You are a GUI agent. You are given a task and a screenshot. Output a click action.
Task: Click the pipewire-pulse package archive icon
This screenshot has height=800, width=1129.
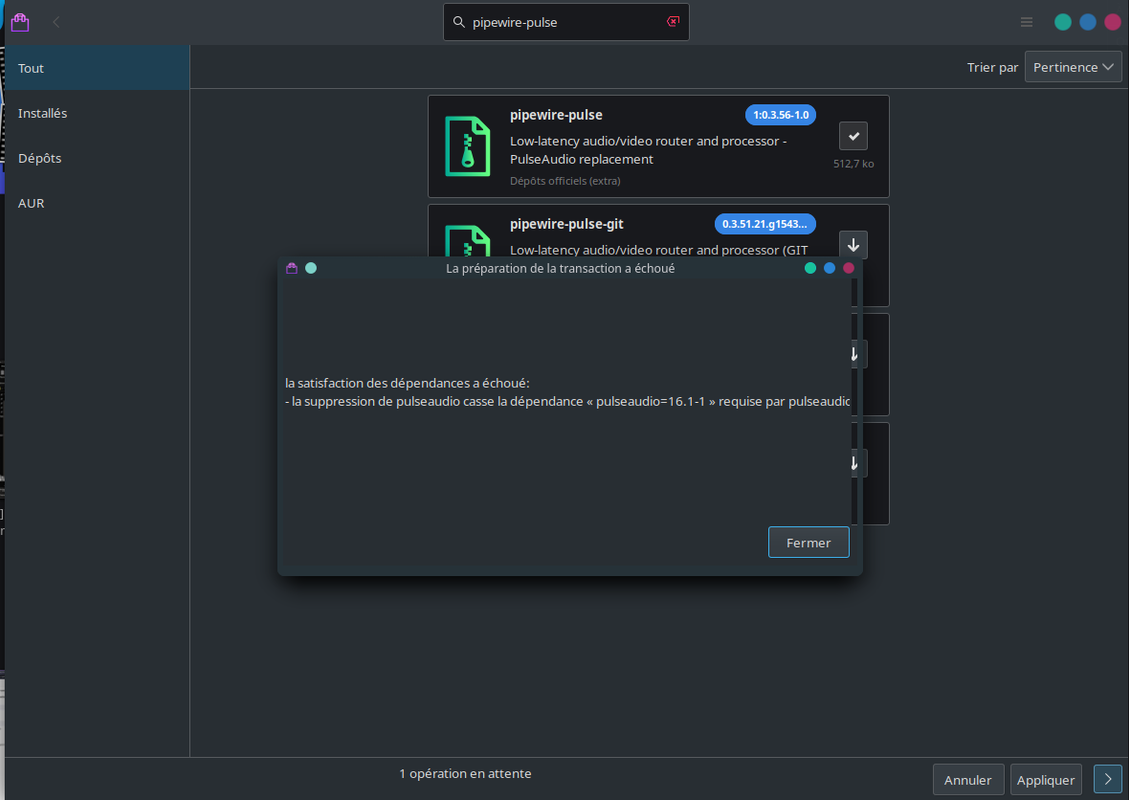[x=468, y=146]
